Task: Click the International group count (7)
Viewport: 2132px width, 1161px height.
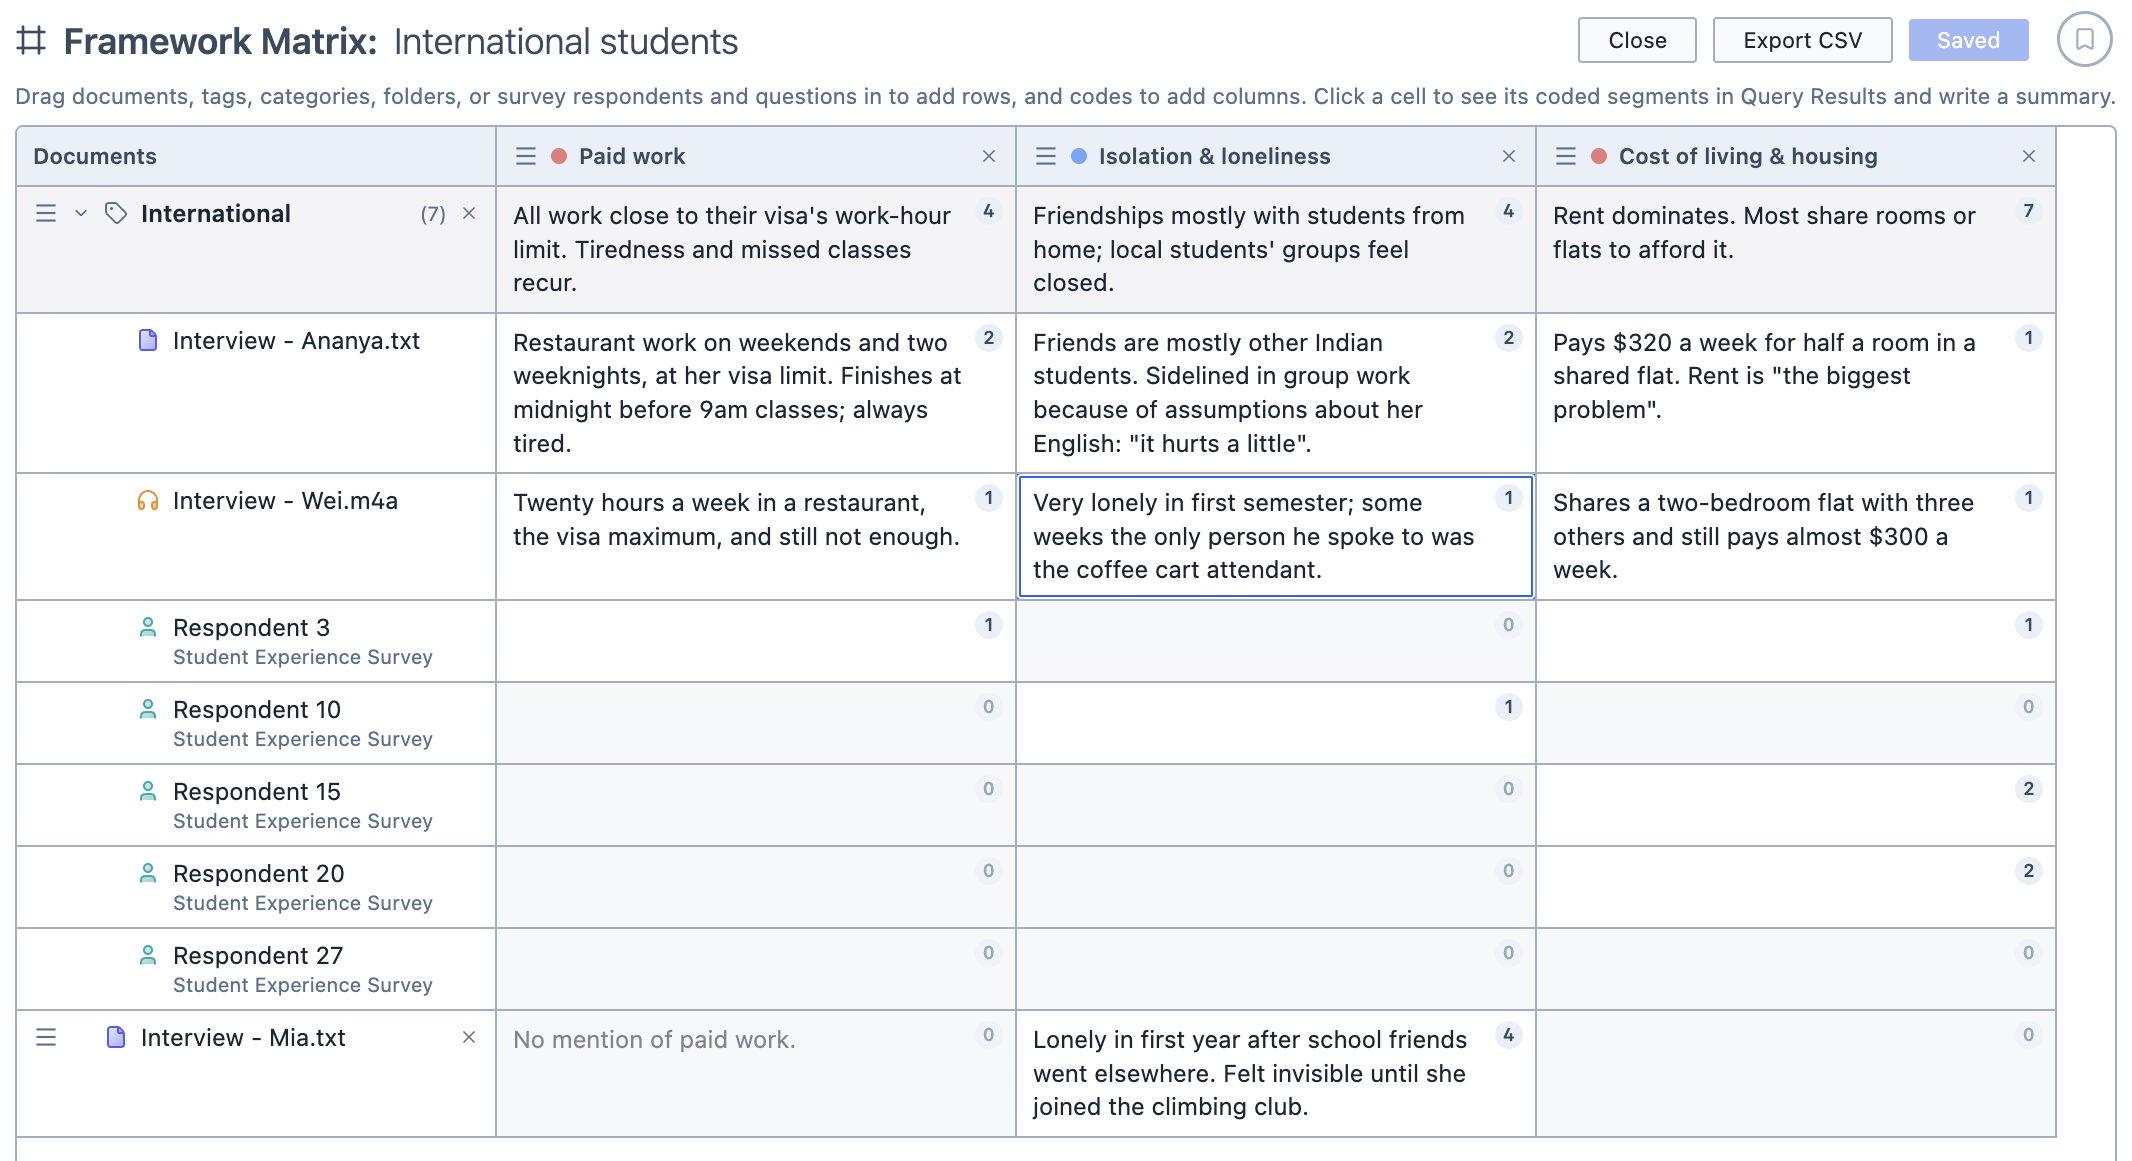Action: pyautogui.click(x=433, y=214)
